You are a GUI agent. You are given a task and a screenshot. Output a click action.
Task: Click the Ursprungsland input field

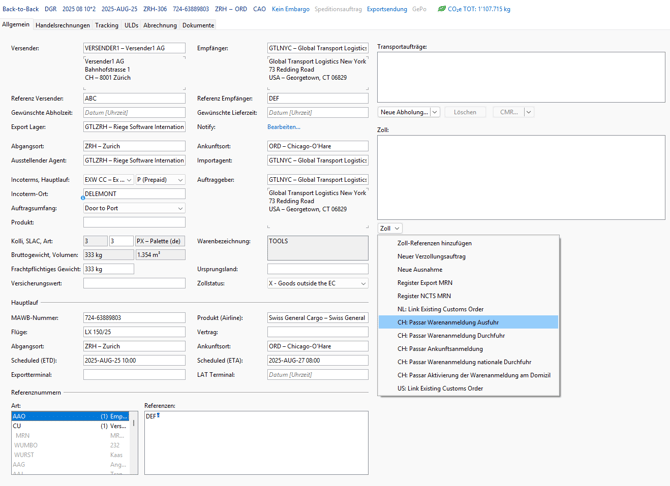pyautogui.click(x=317, y=269)
